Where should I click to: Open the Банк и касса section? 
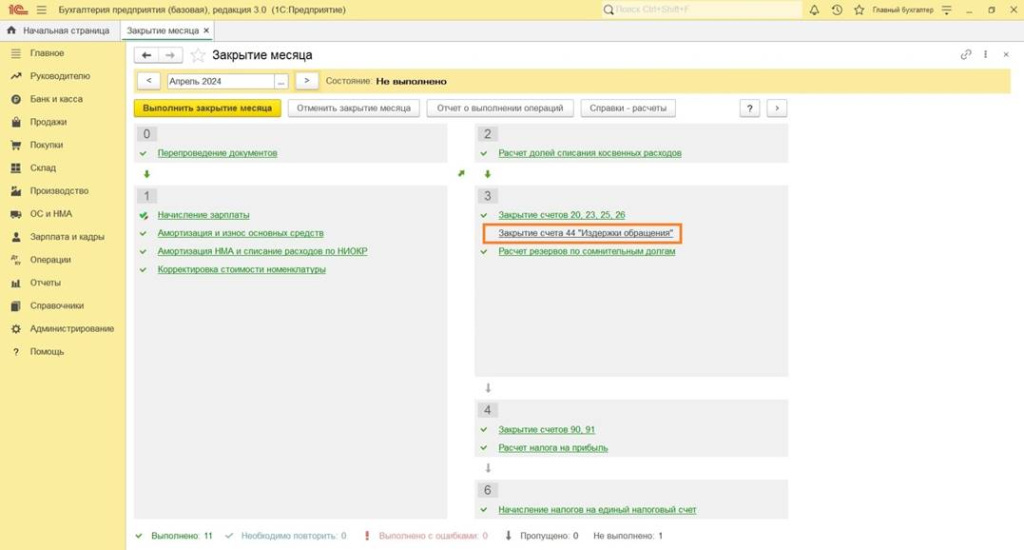pos(56,99)
